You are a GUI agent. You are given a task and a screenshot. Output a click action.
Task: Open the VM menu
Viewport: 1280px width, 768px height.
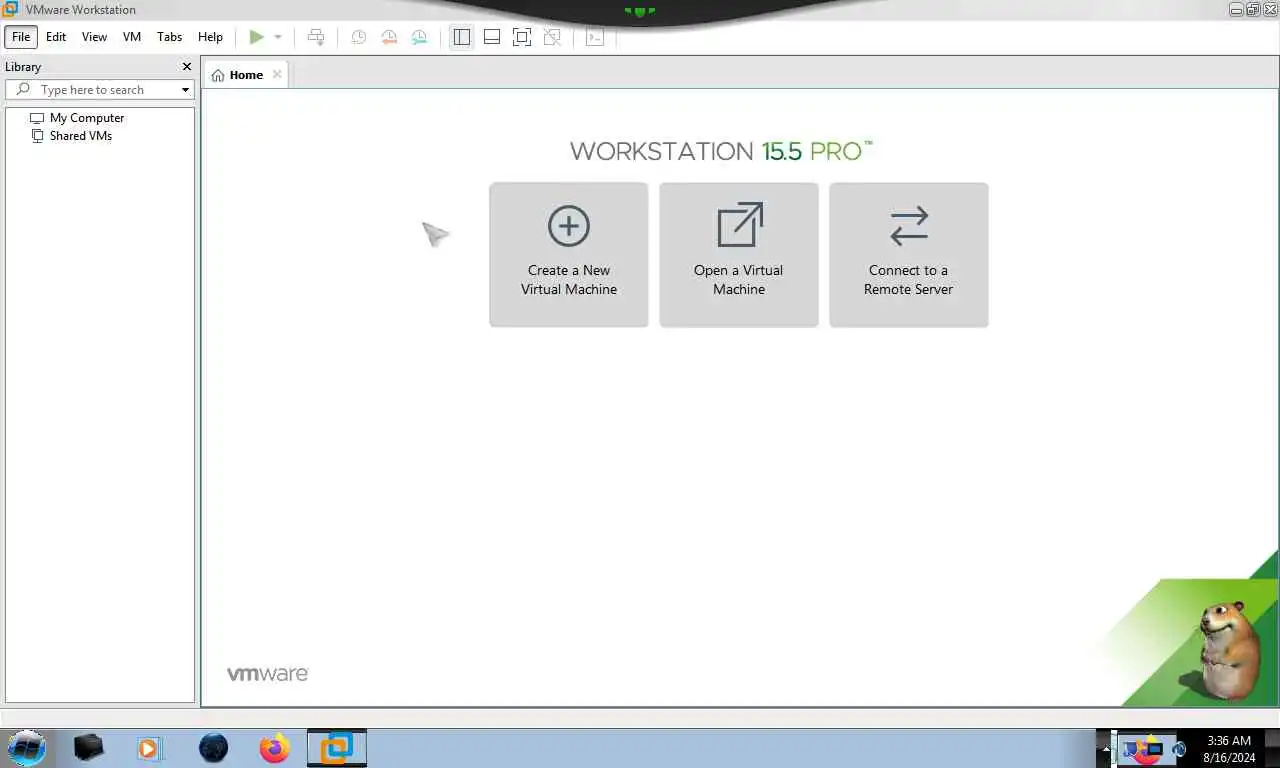[x=132, y=37]
